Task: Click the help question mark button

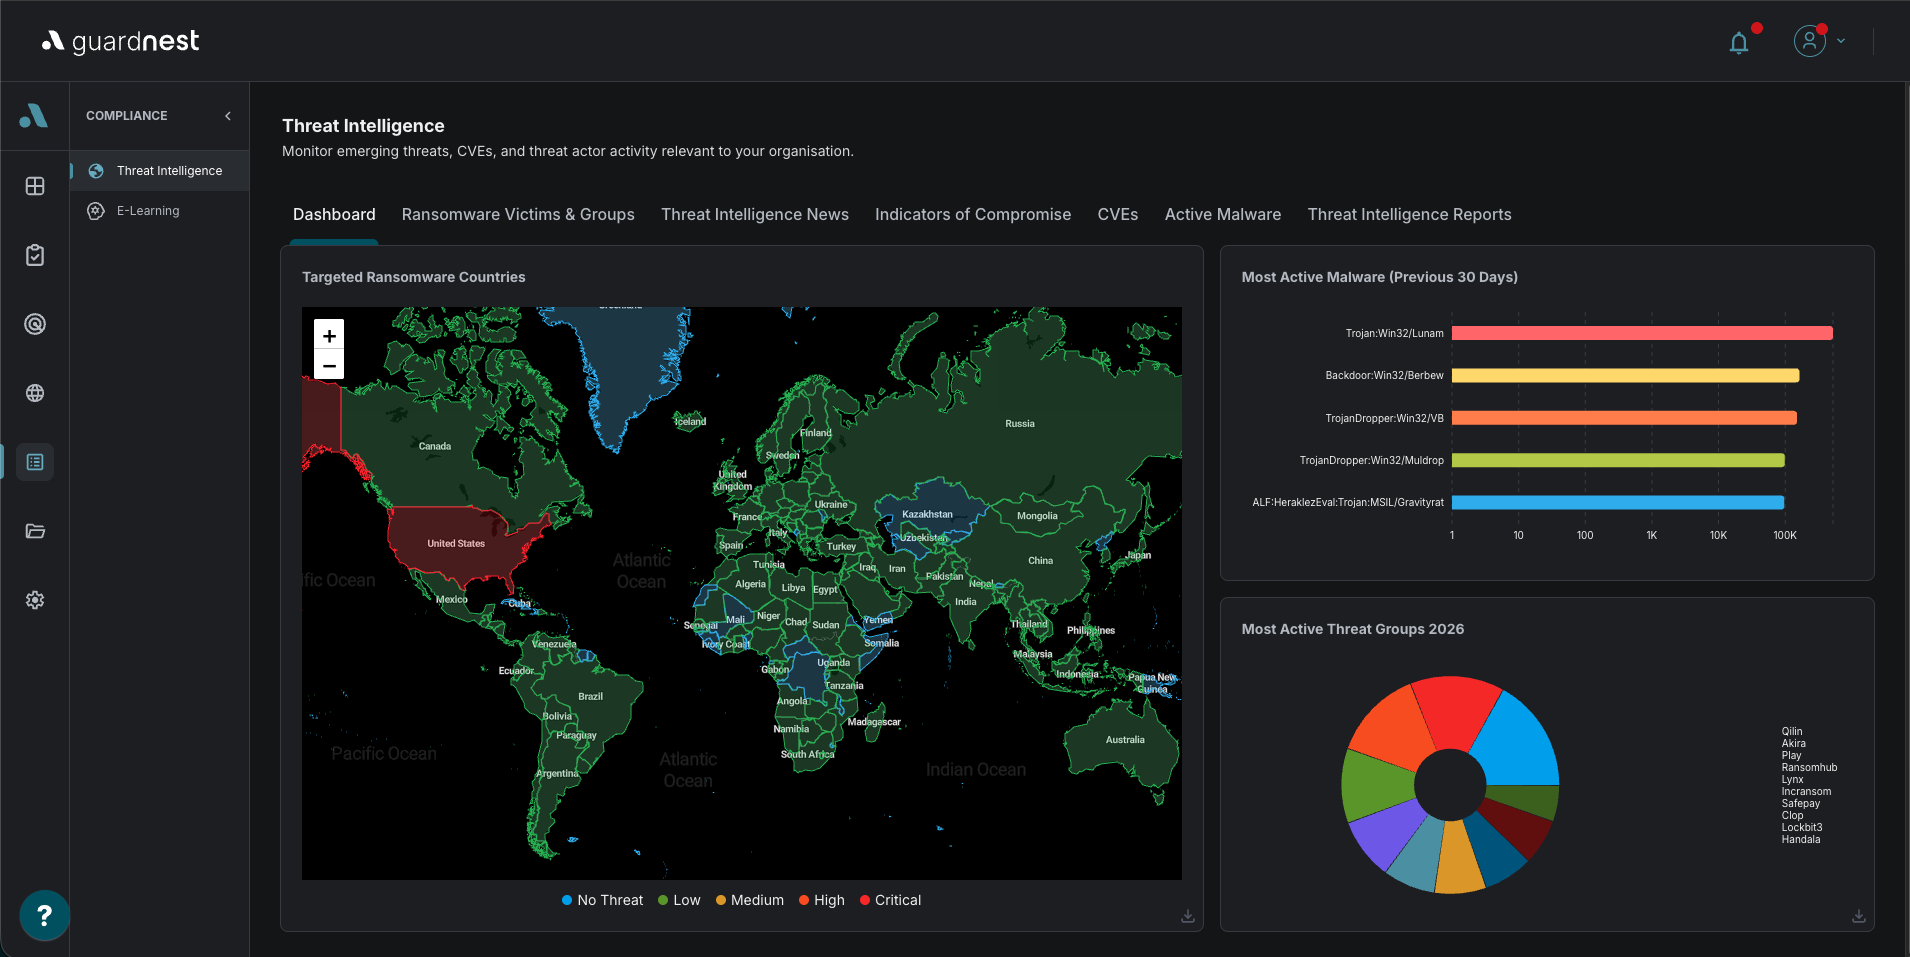Action: [x=44, y=915]
